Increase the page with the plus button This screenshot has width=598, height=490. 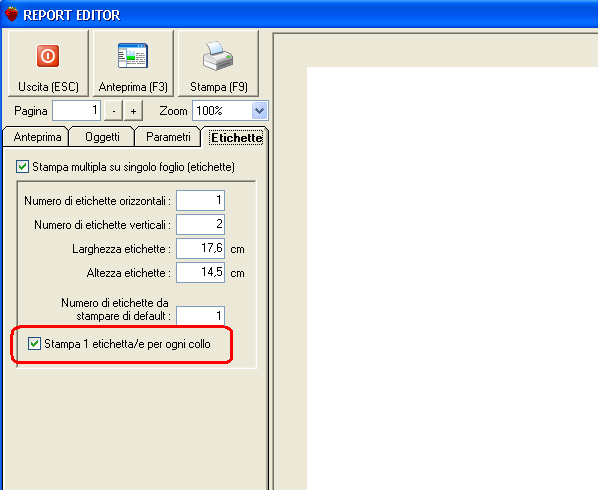tap(133, 111)
